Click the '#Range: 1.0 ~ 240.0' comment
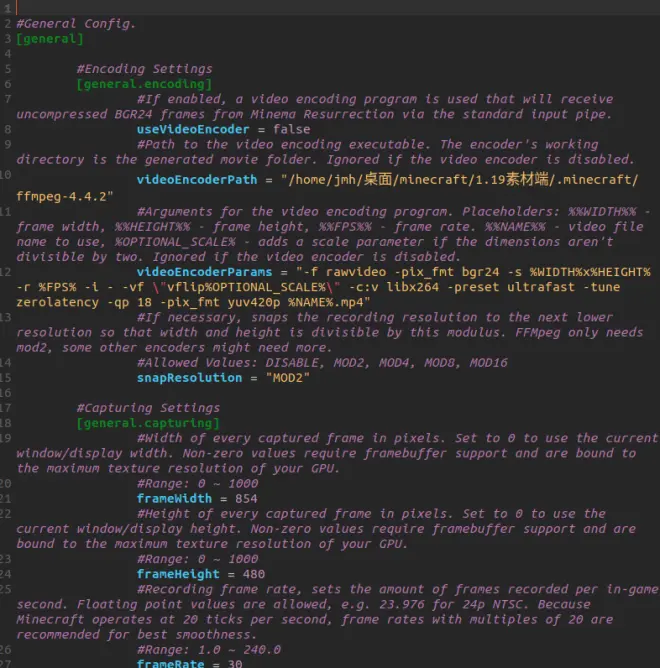 tap(209, 650)
